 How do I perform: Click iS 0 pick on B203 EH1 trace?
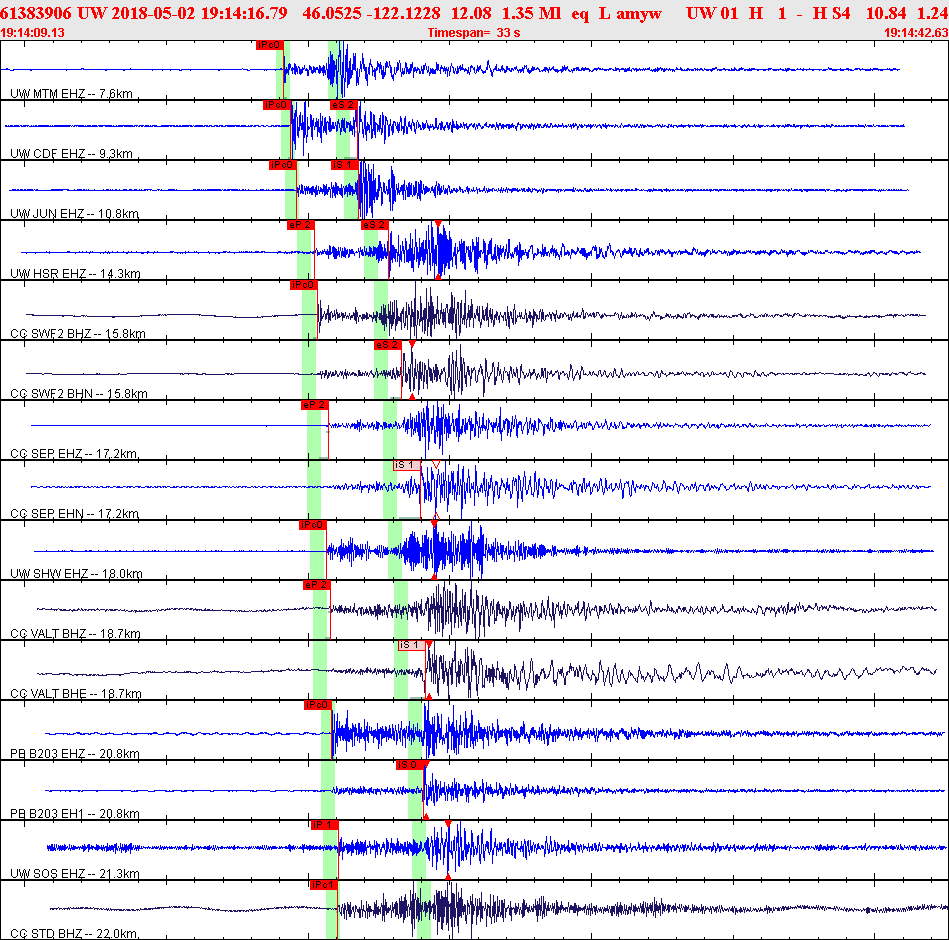[410, 765]
